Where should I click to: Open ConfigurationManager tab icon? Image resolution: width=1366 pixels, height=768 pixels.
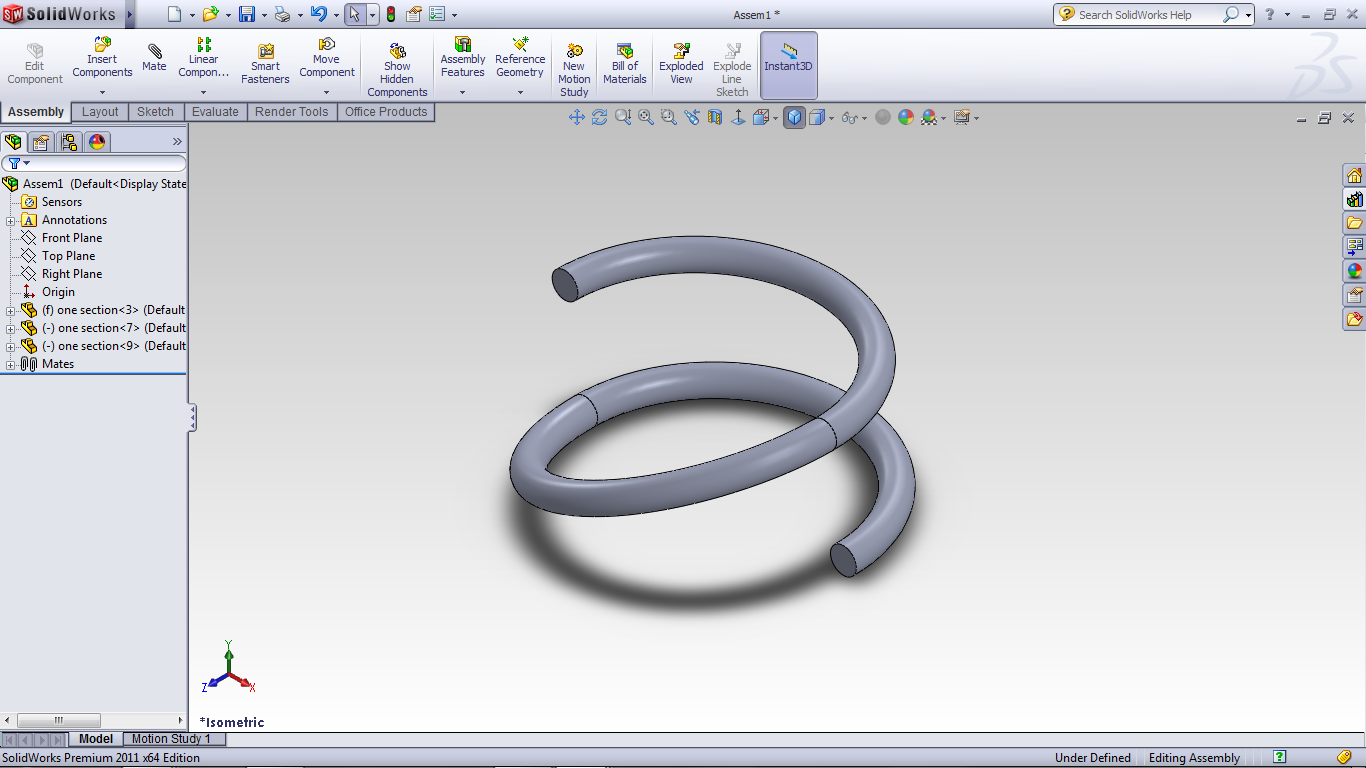pos(69,142)
